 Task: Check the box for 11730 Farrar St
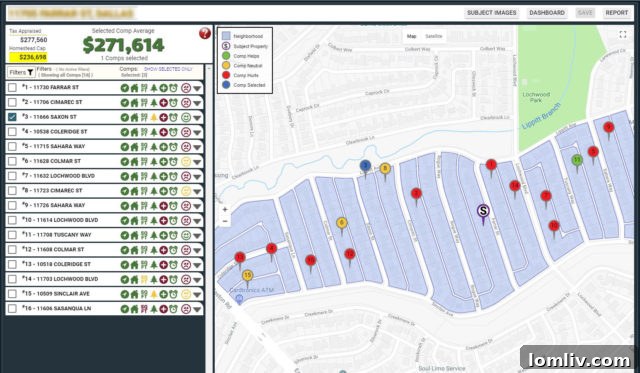13,88
